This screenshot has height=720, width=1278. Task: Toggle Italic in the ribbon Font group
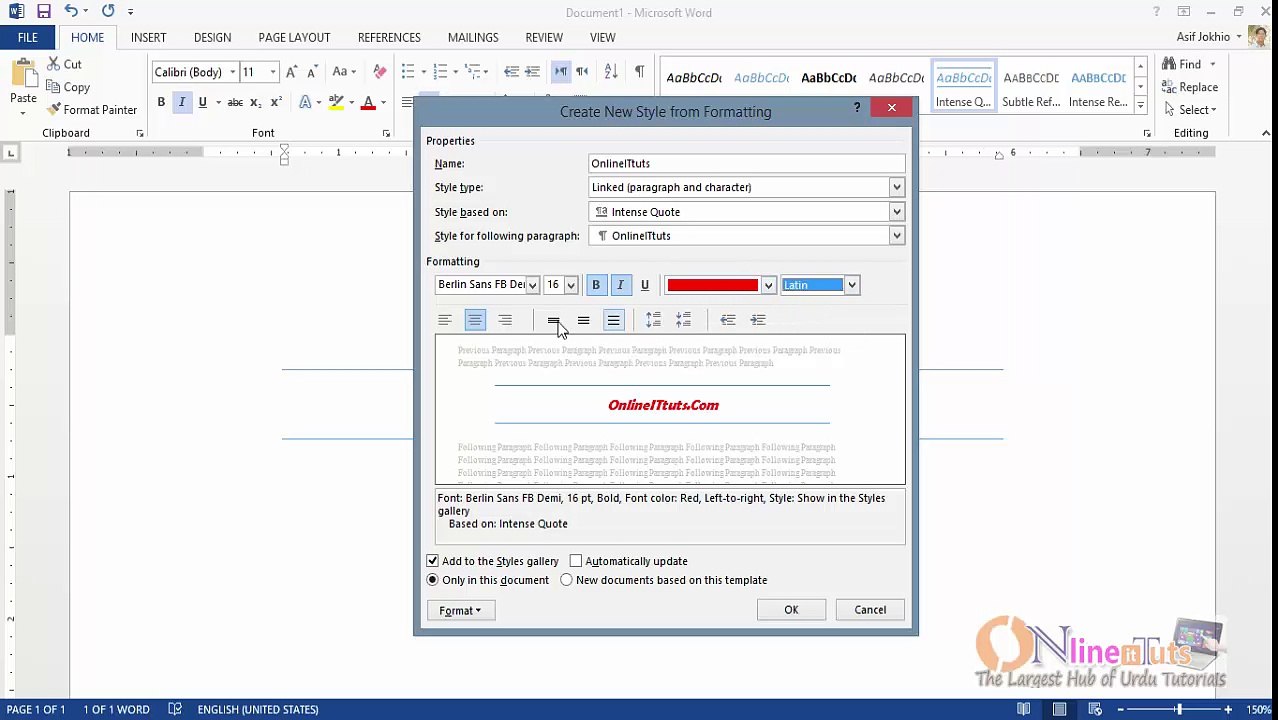pyautogui.click(x=182, y=102)
